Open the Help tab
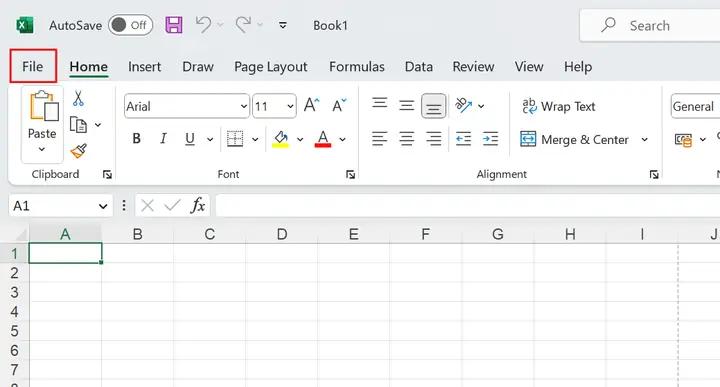 click(x=578, y=67)
